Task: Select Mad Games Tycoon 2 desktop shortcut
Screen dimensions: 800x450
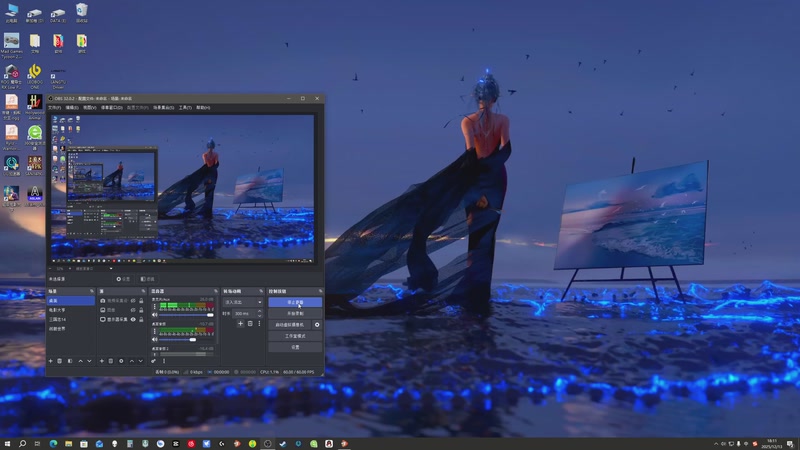Action: tap(11, 46)
